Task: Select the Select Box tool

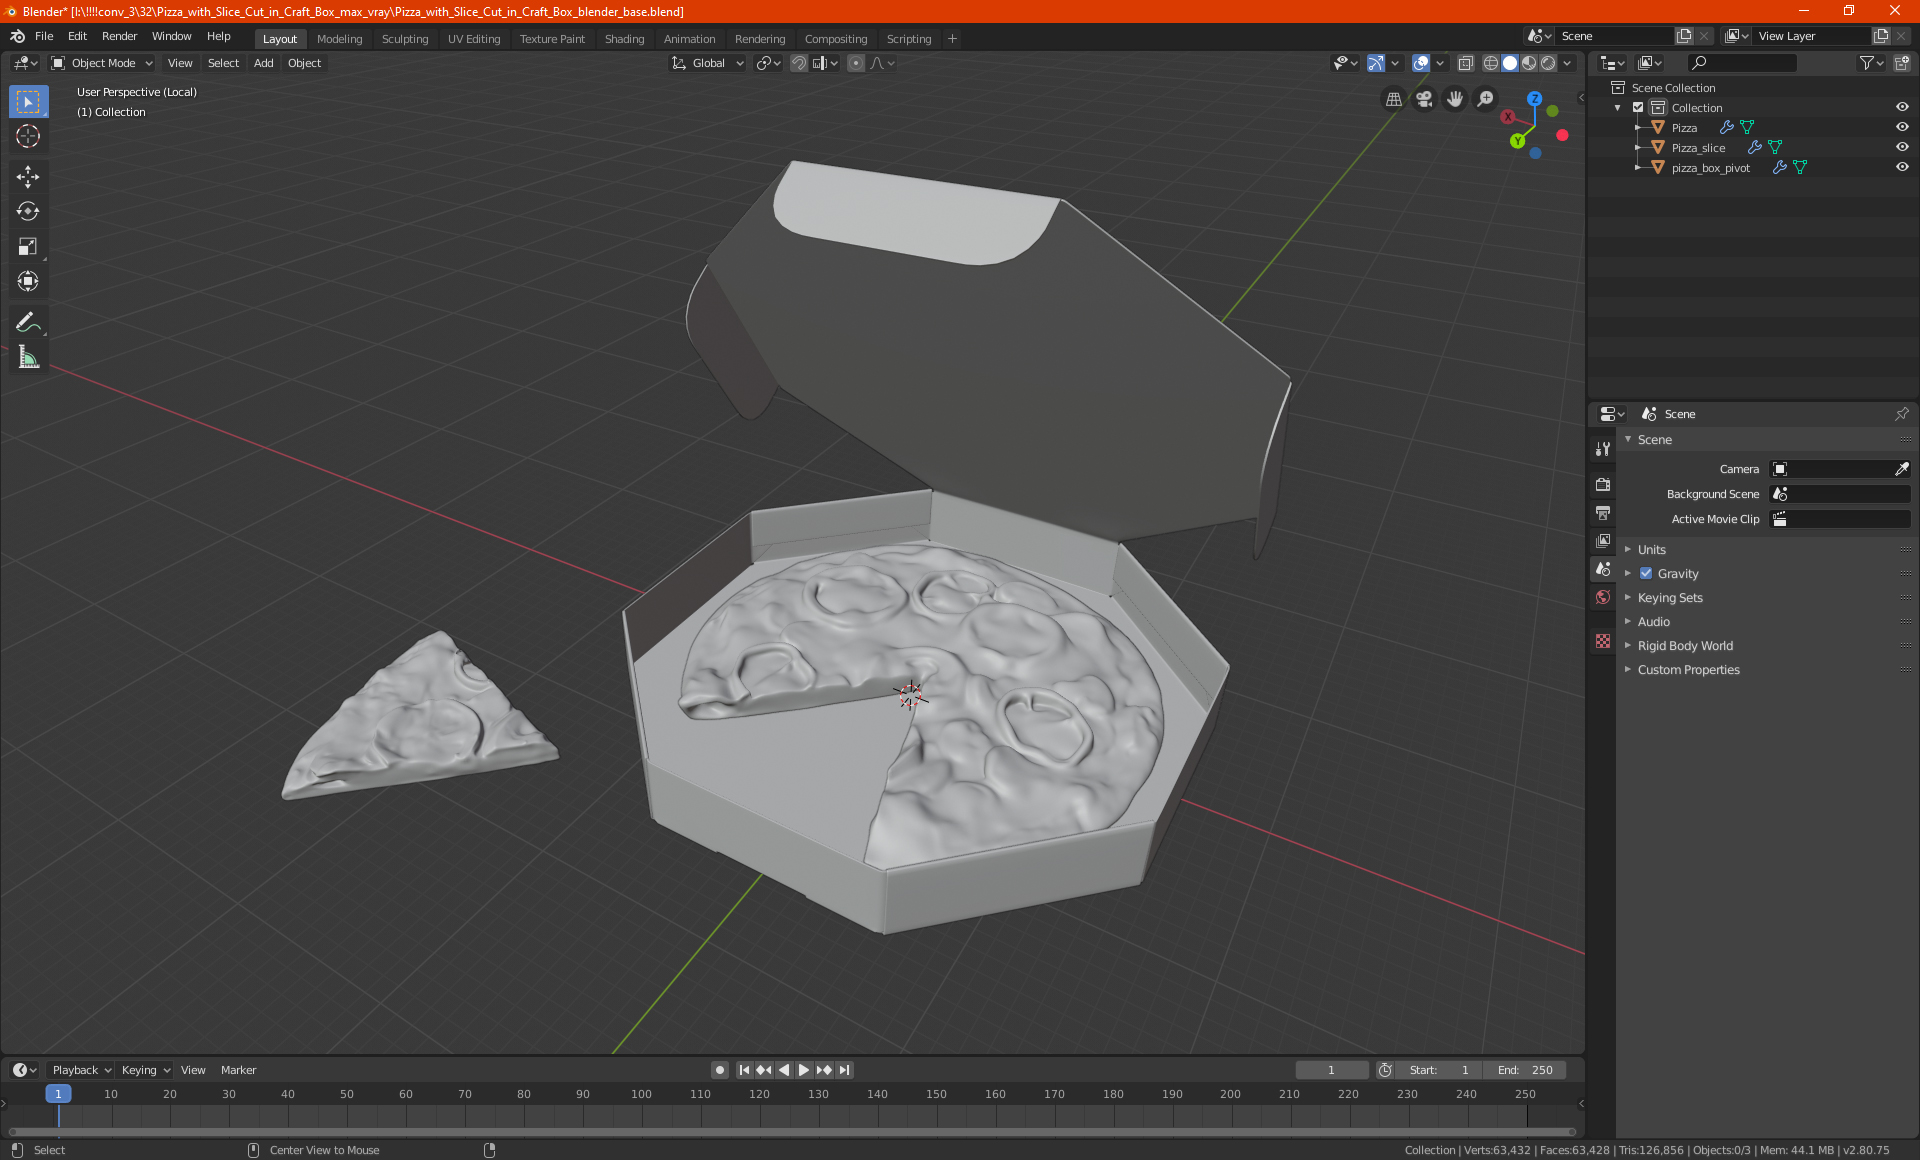Action: pyautogui.click(x=28, y=102)
